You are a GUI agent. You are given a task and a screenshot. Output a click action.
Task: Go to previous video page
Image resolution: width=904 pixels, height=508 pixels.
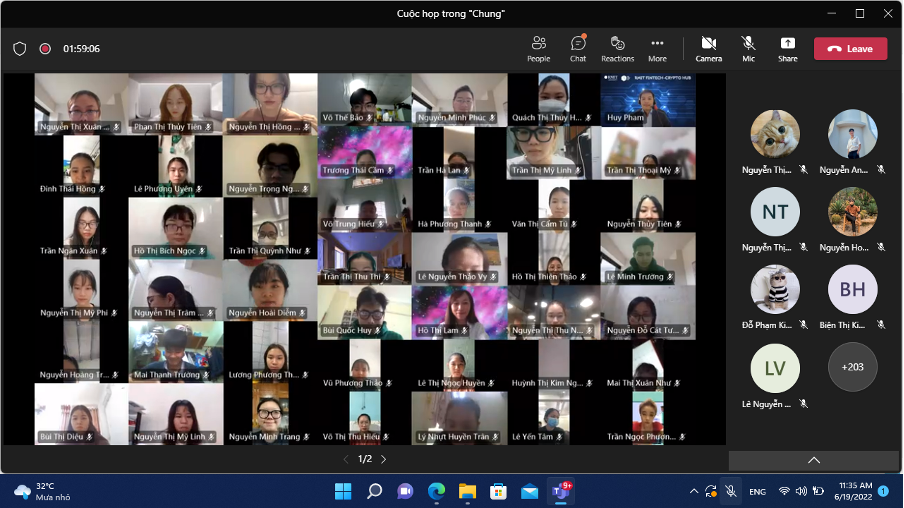pyautogui.click(x=347, y=459)
